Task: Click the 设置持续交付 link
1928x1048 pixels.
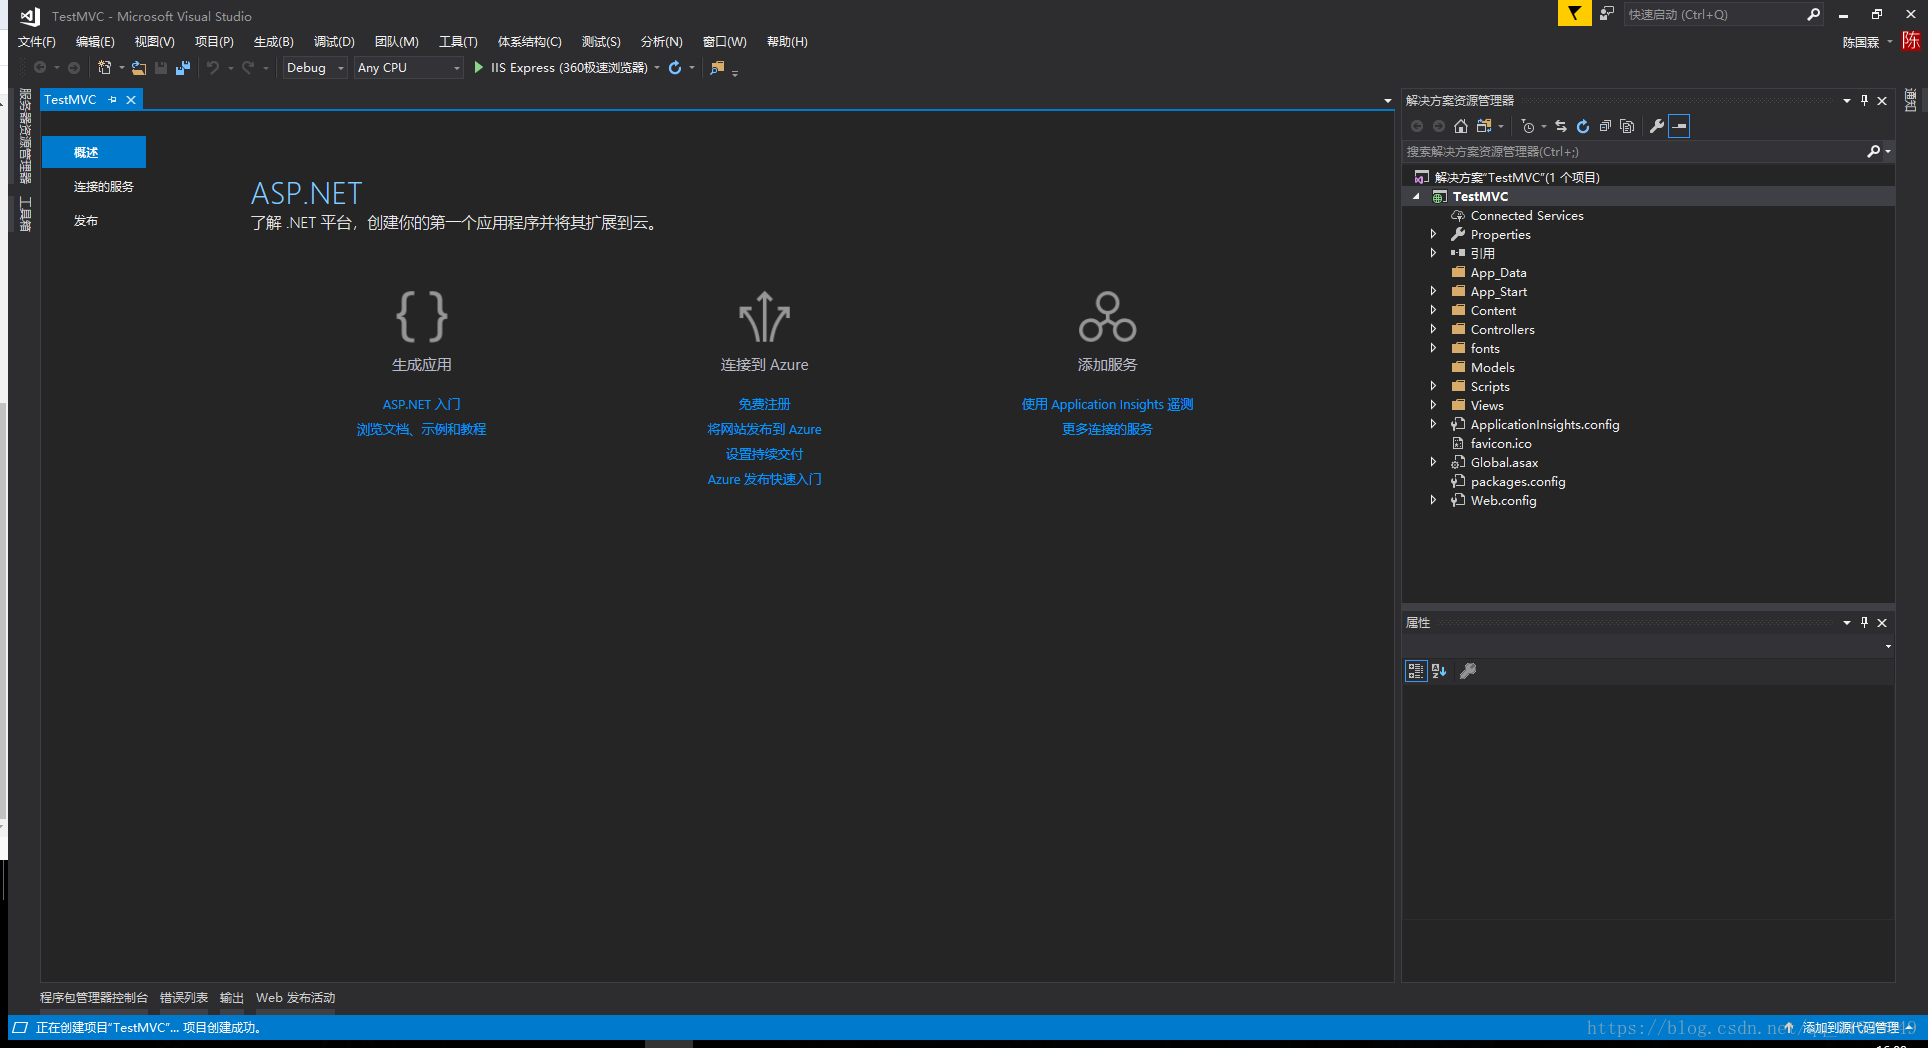Action: tap(764, 454)
